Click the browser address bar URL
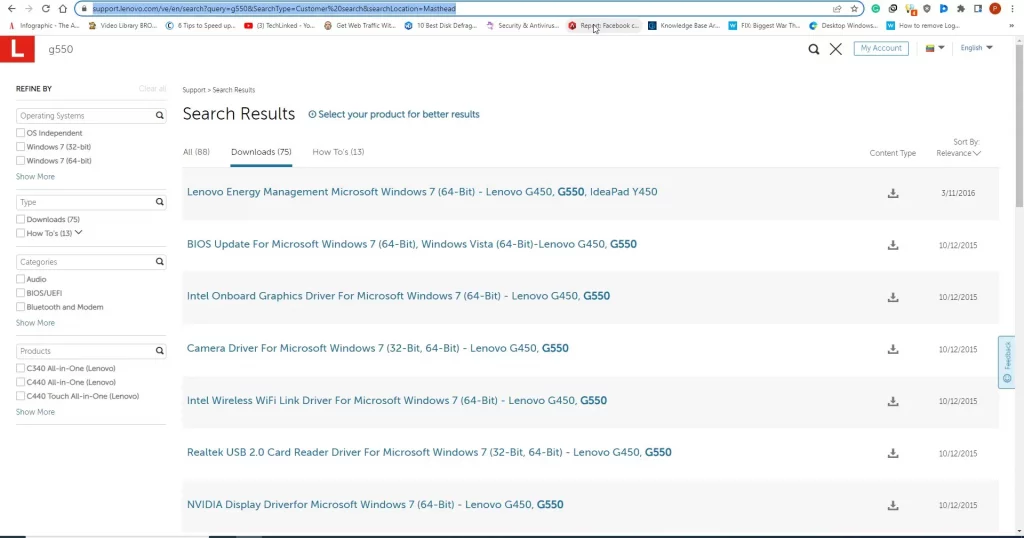This screenshot has height=538, width=1024. click(274, 8)
